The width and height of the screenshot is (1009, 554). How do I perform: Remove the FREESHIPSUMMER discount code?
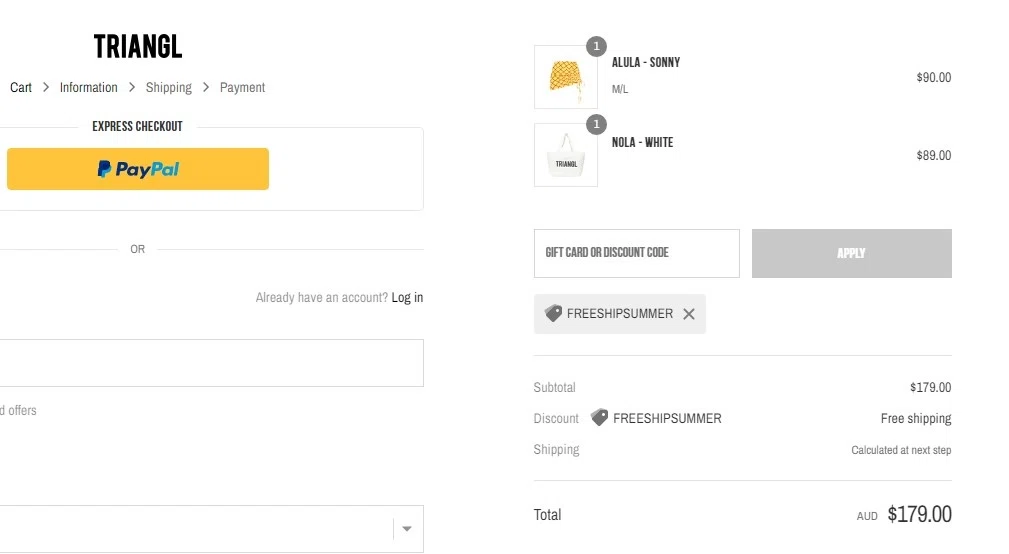689,314
